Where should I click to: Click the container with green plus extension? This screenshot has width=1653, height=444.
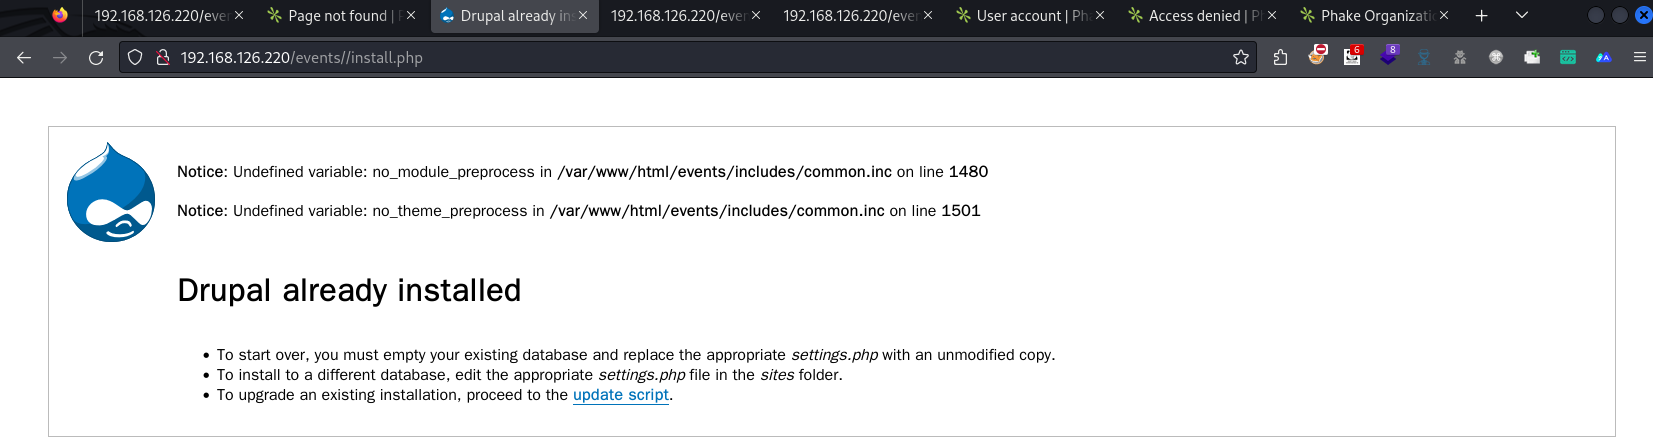[x=1532, y=58]
